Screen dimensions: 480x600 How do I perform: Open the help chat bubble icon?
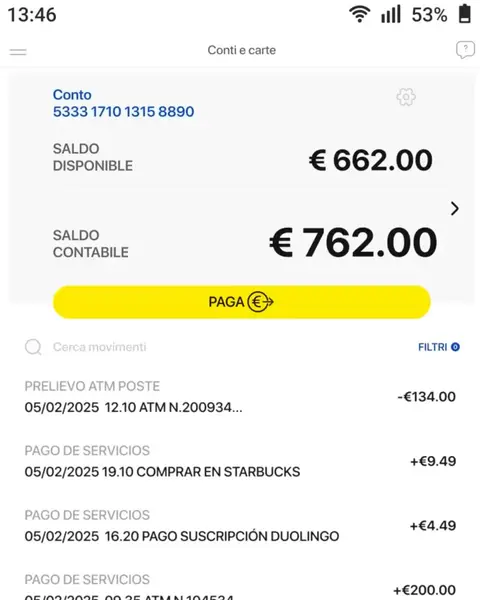point(465,50)
